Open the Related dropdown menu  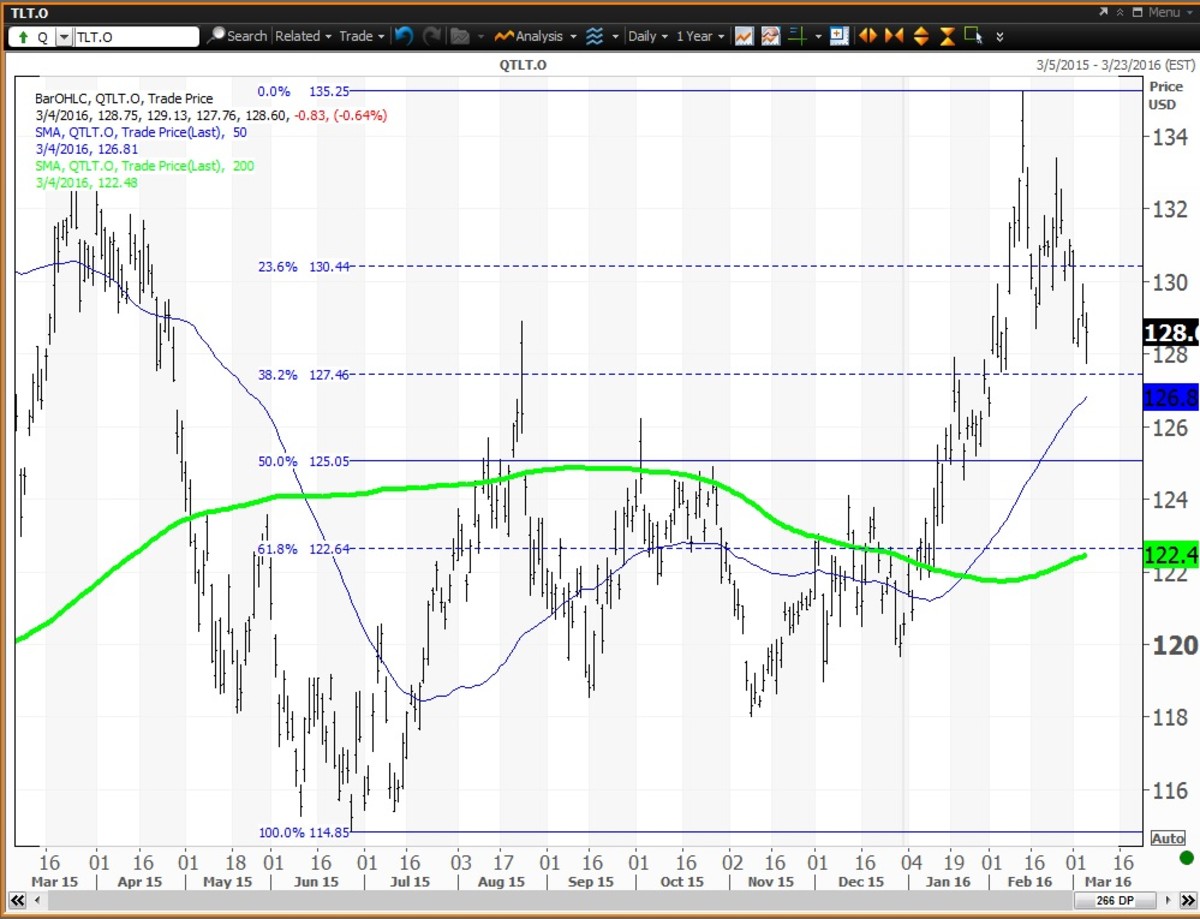click(303, 36)
